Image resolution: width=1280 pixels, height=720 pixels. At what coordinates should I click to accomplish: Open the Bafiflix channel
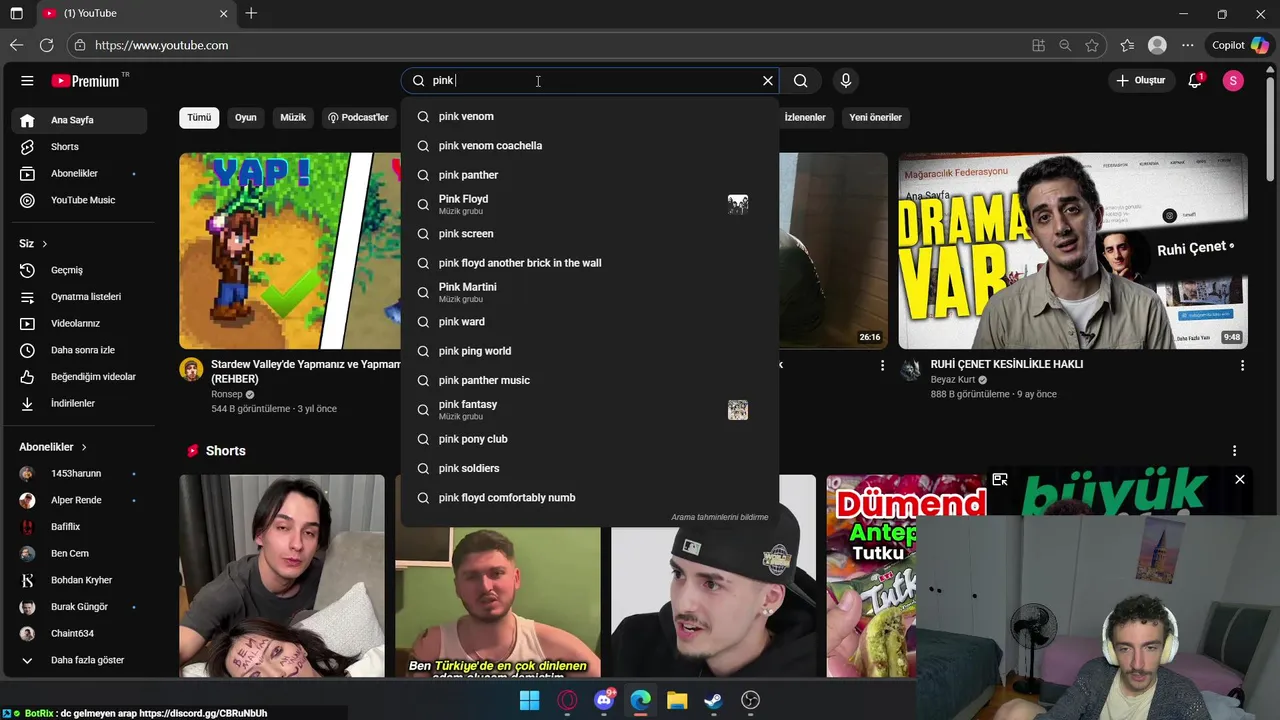80,527
